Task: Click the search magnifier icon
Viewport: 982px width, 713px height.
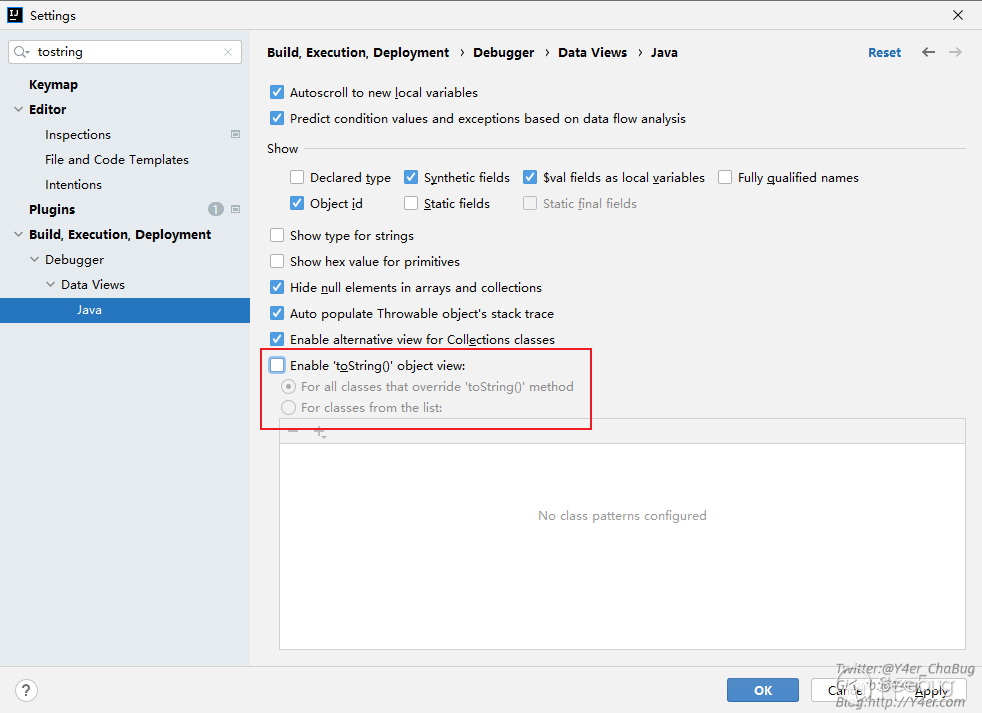Action: pos(22,52)
